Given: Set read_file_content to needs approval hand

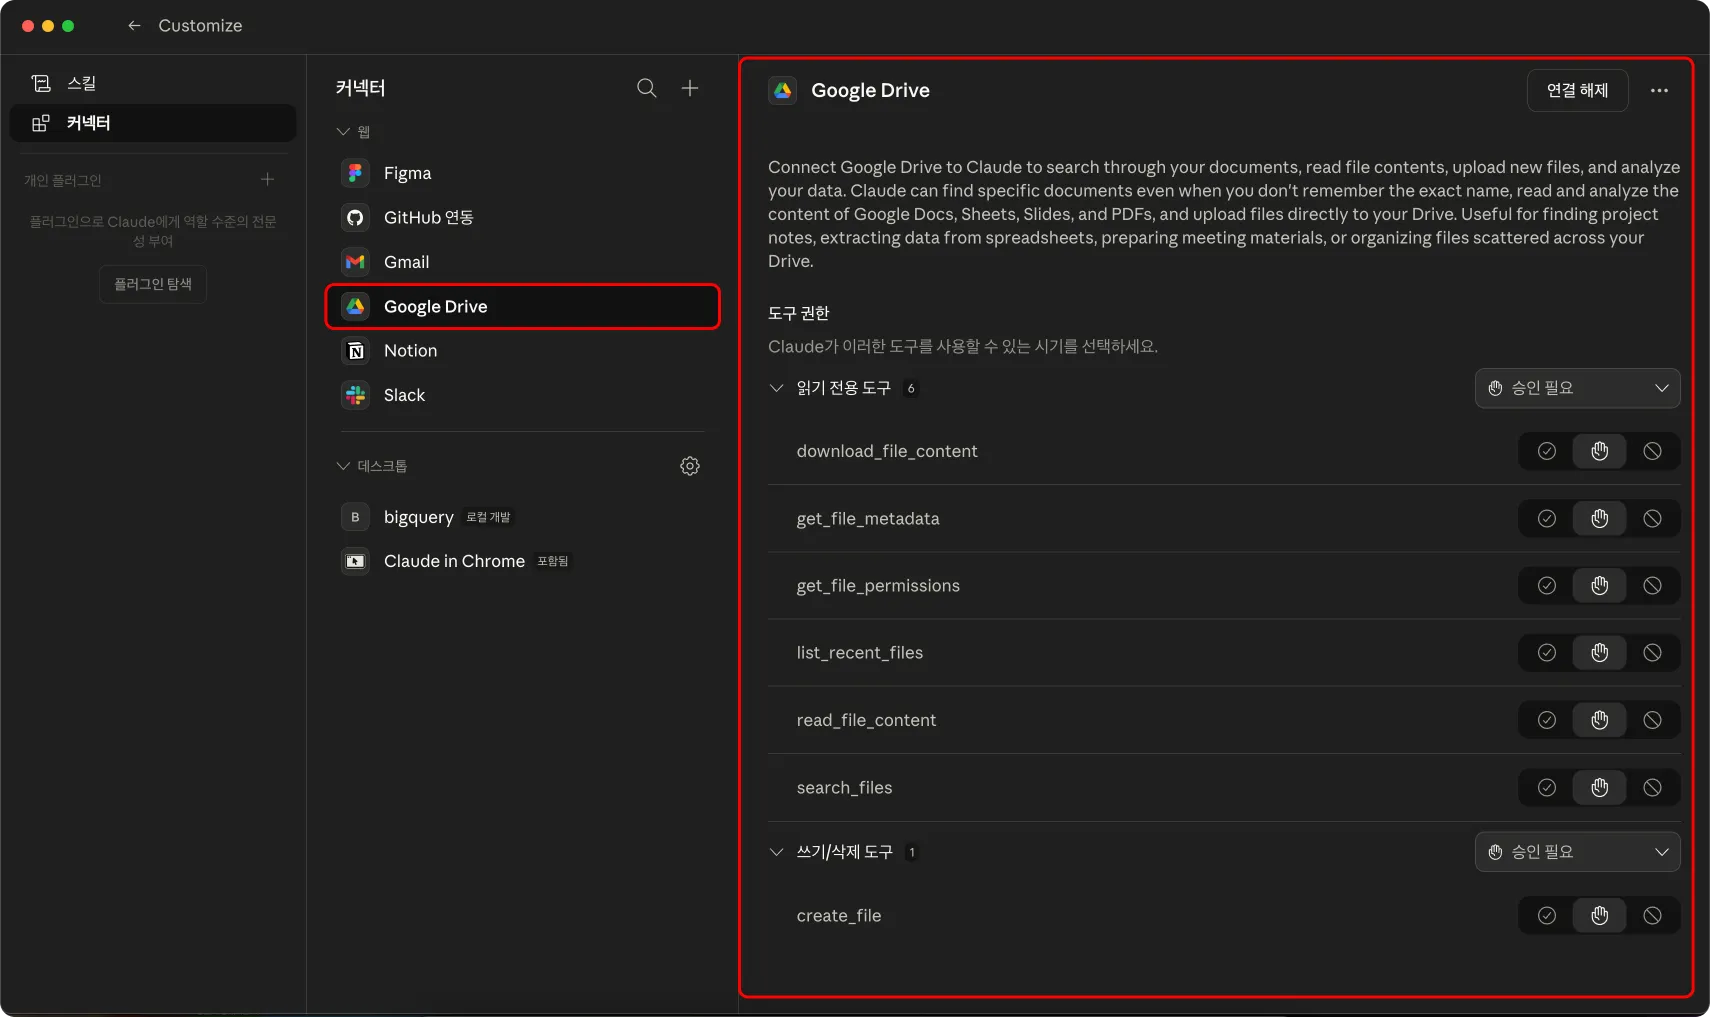Looking at the screenshot, I should tap(1599, 720).
